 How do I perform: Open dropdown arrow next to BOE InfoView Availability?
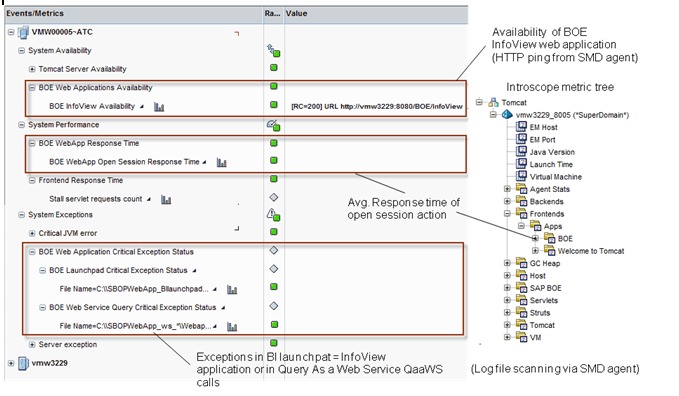point(142,107)
